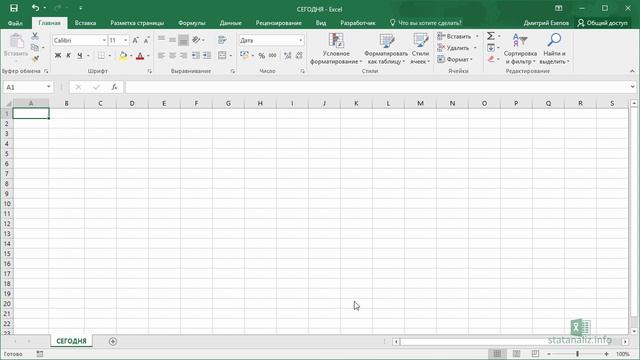
Task: Switch to Page Layout view icon
Action: click(x=516, y=354)
